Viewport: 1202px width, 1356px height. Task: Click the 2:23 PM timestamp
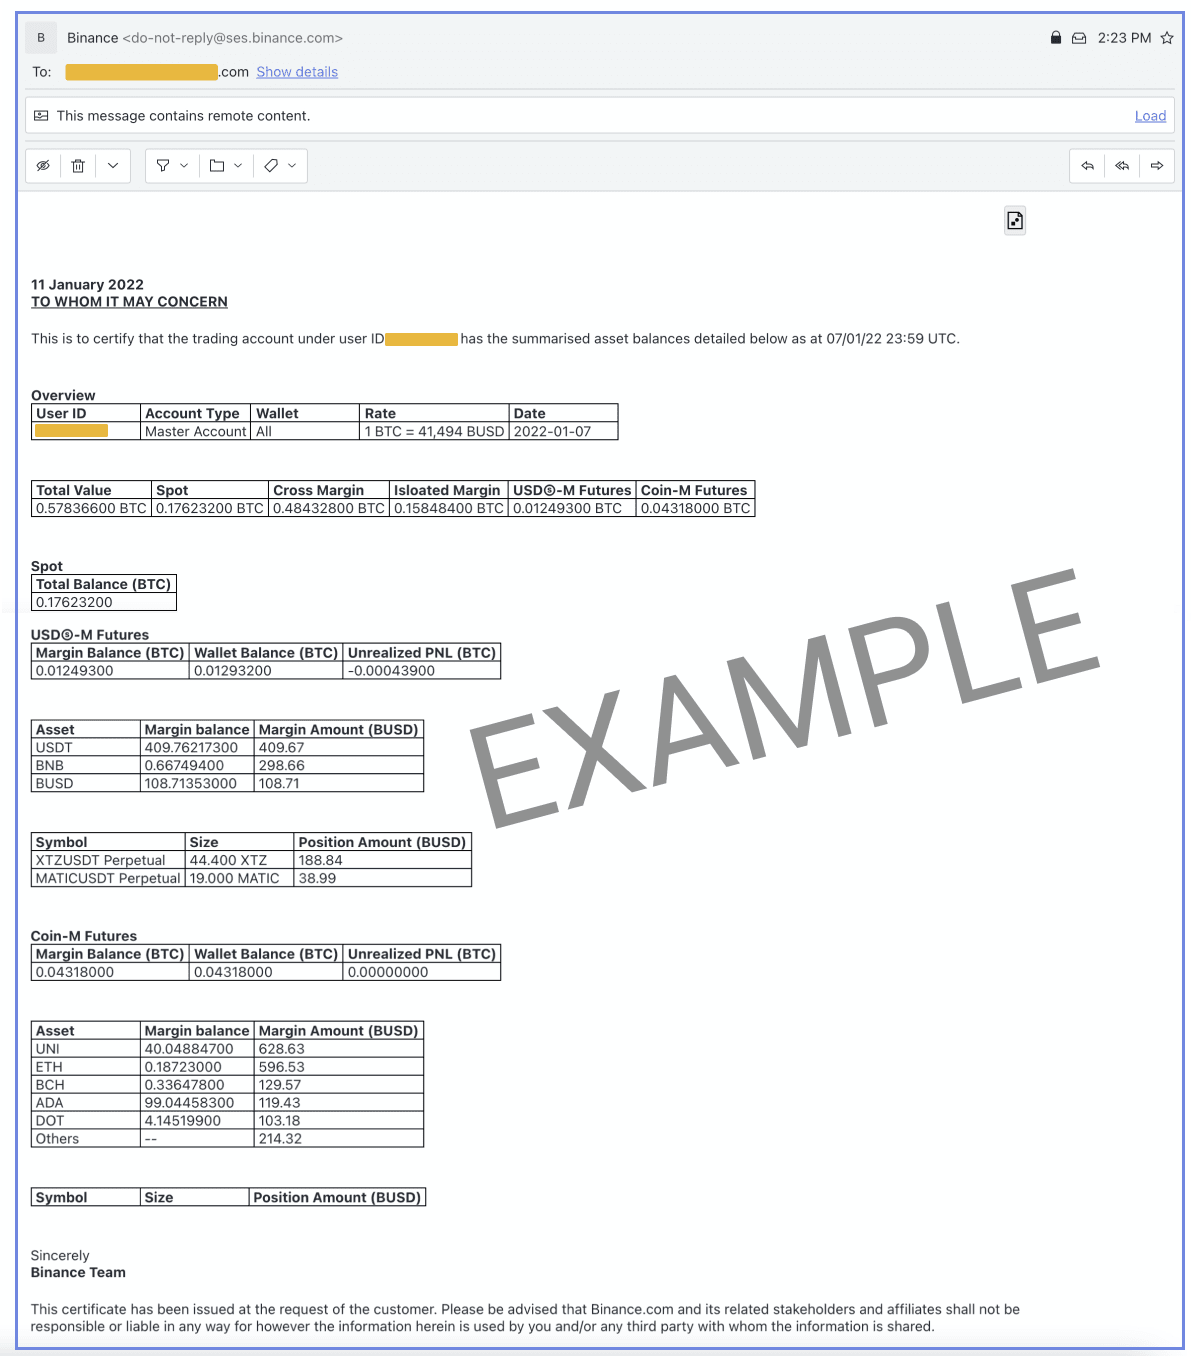[1124, 38]
